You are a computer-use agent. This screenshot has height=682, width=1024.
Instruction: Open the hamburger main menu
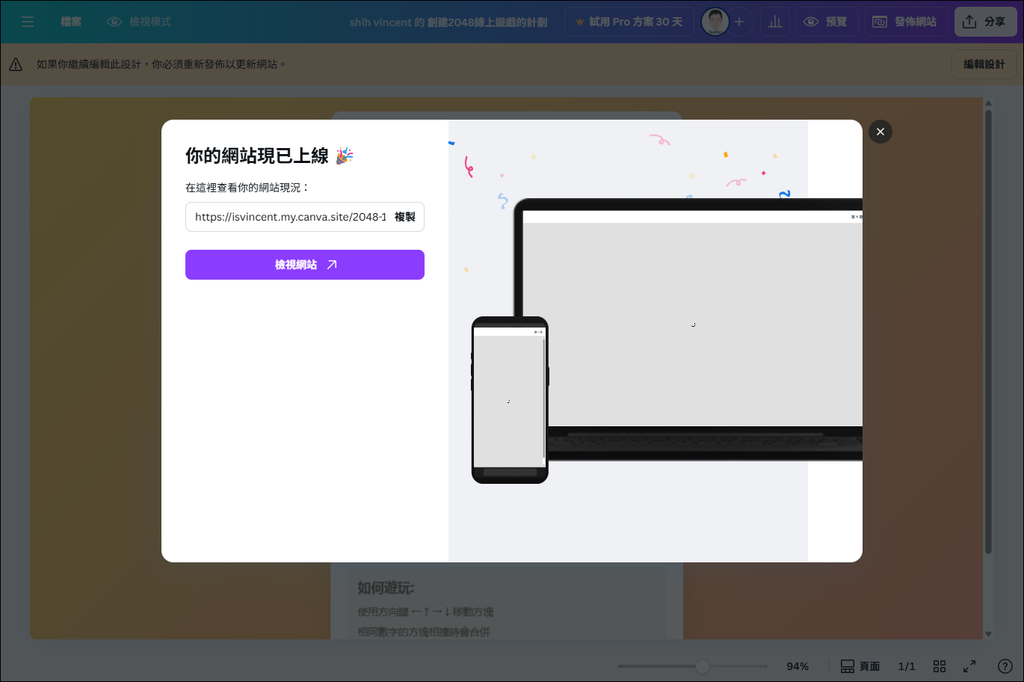tap(27, 22)
